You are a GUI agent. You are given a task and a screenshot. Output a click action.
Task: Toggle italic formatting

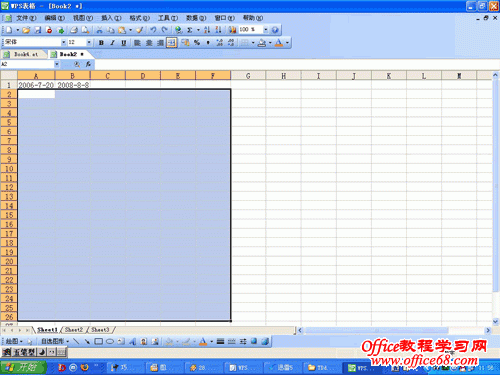pos(112,42)
